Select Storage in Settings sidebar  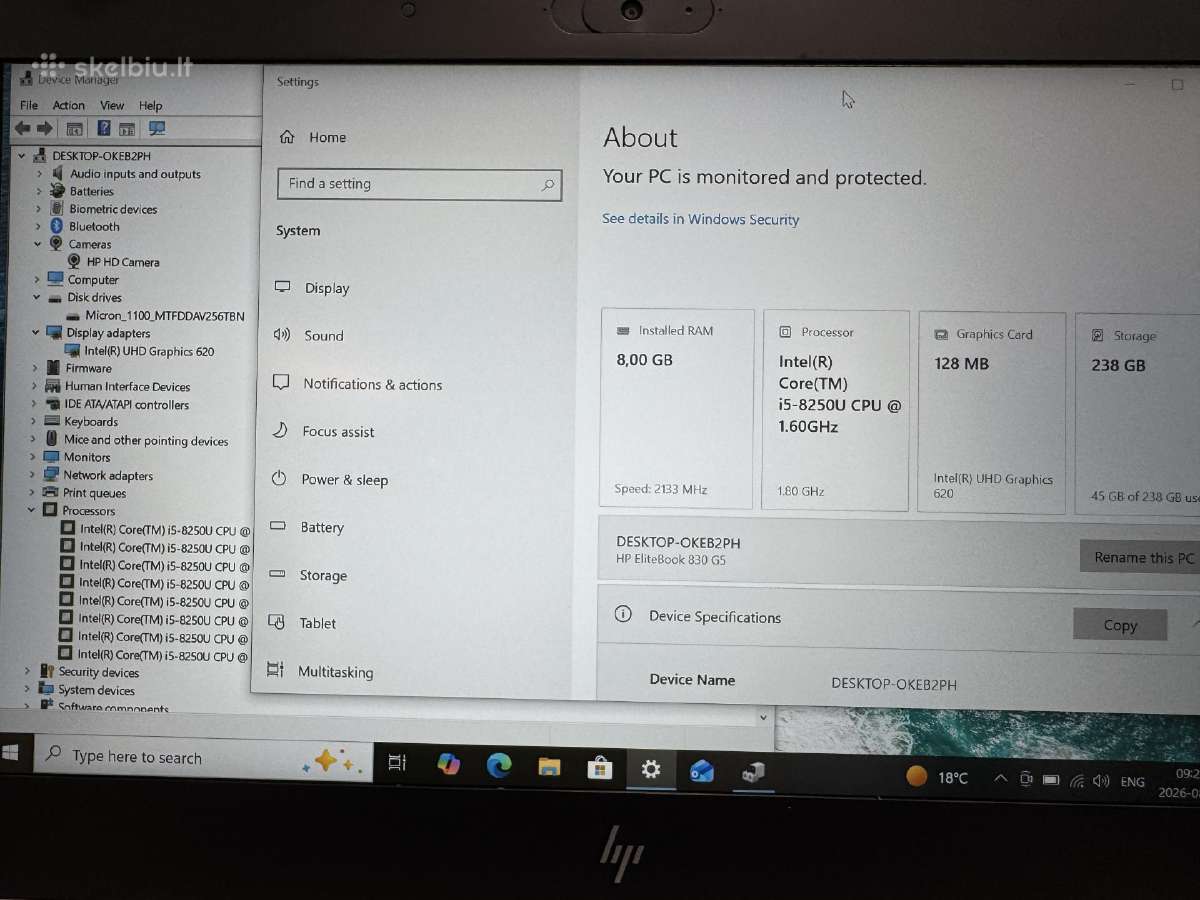coord(309,576)
